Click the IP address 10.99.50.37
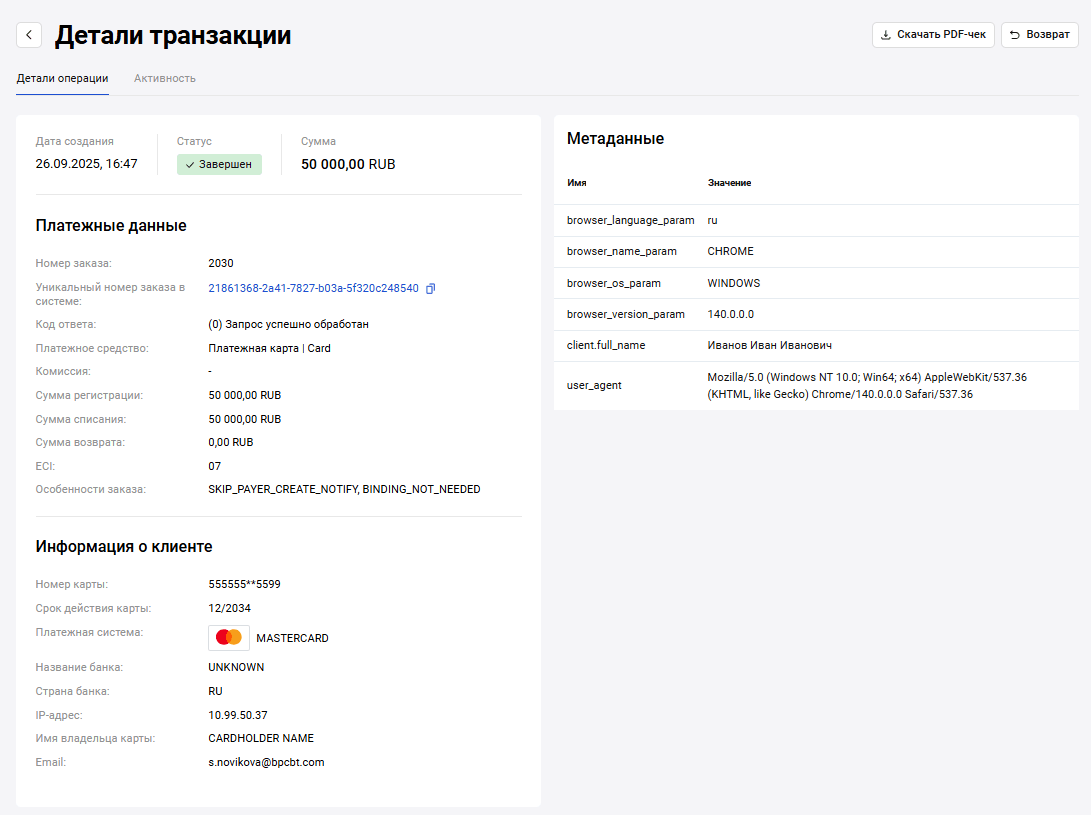This screenshot has height=815, width=1091. pos(238,715)
